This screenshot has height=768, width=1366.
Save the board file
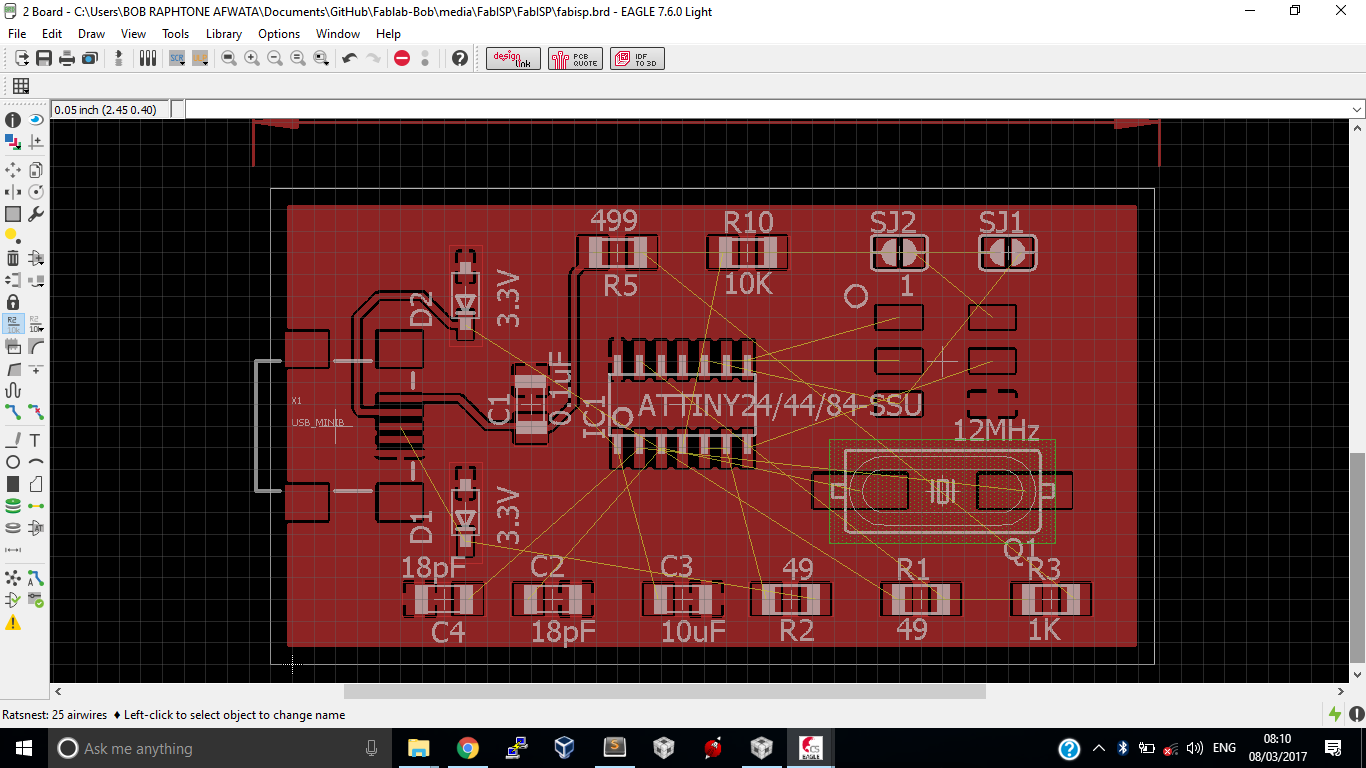point(44,59)
